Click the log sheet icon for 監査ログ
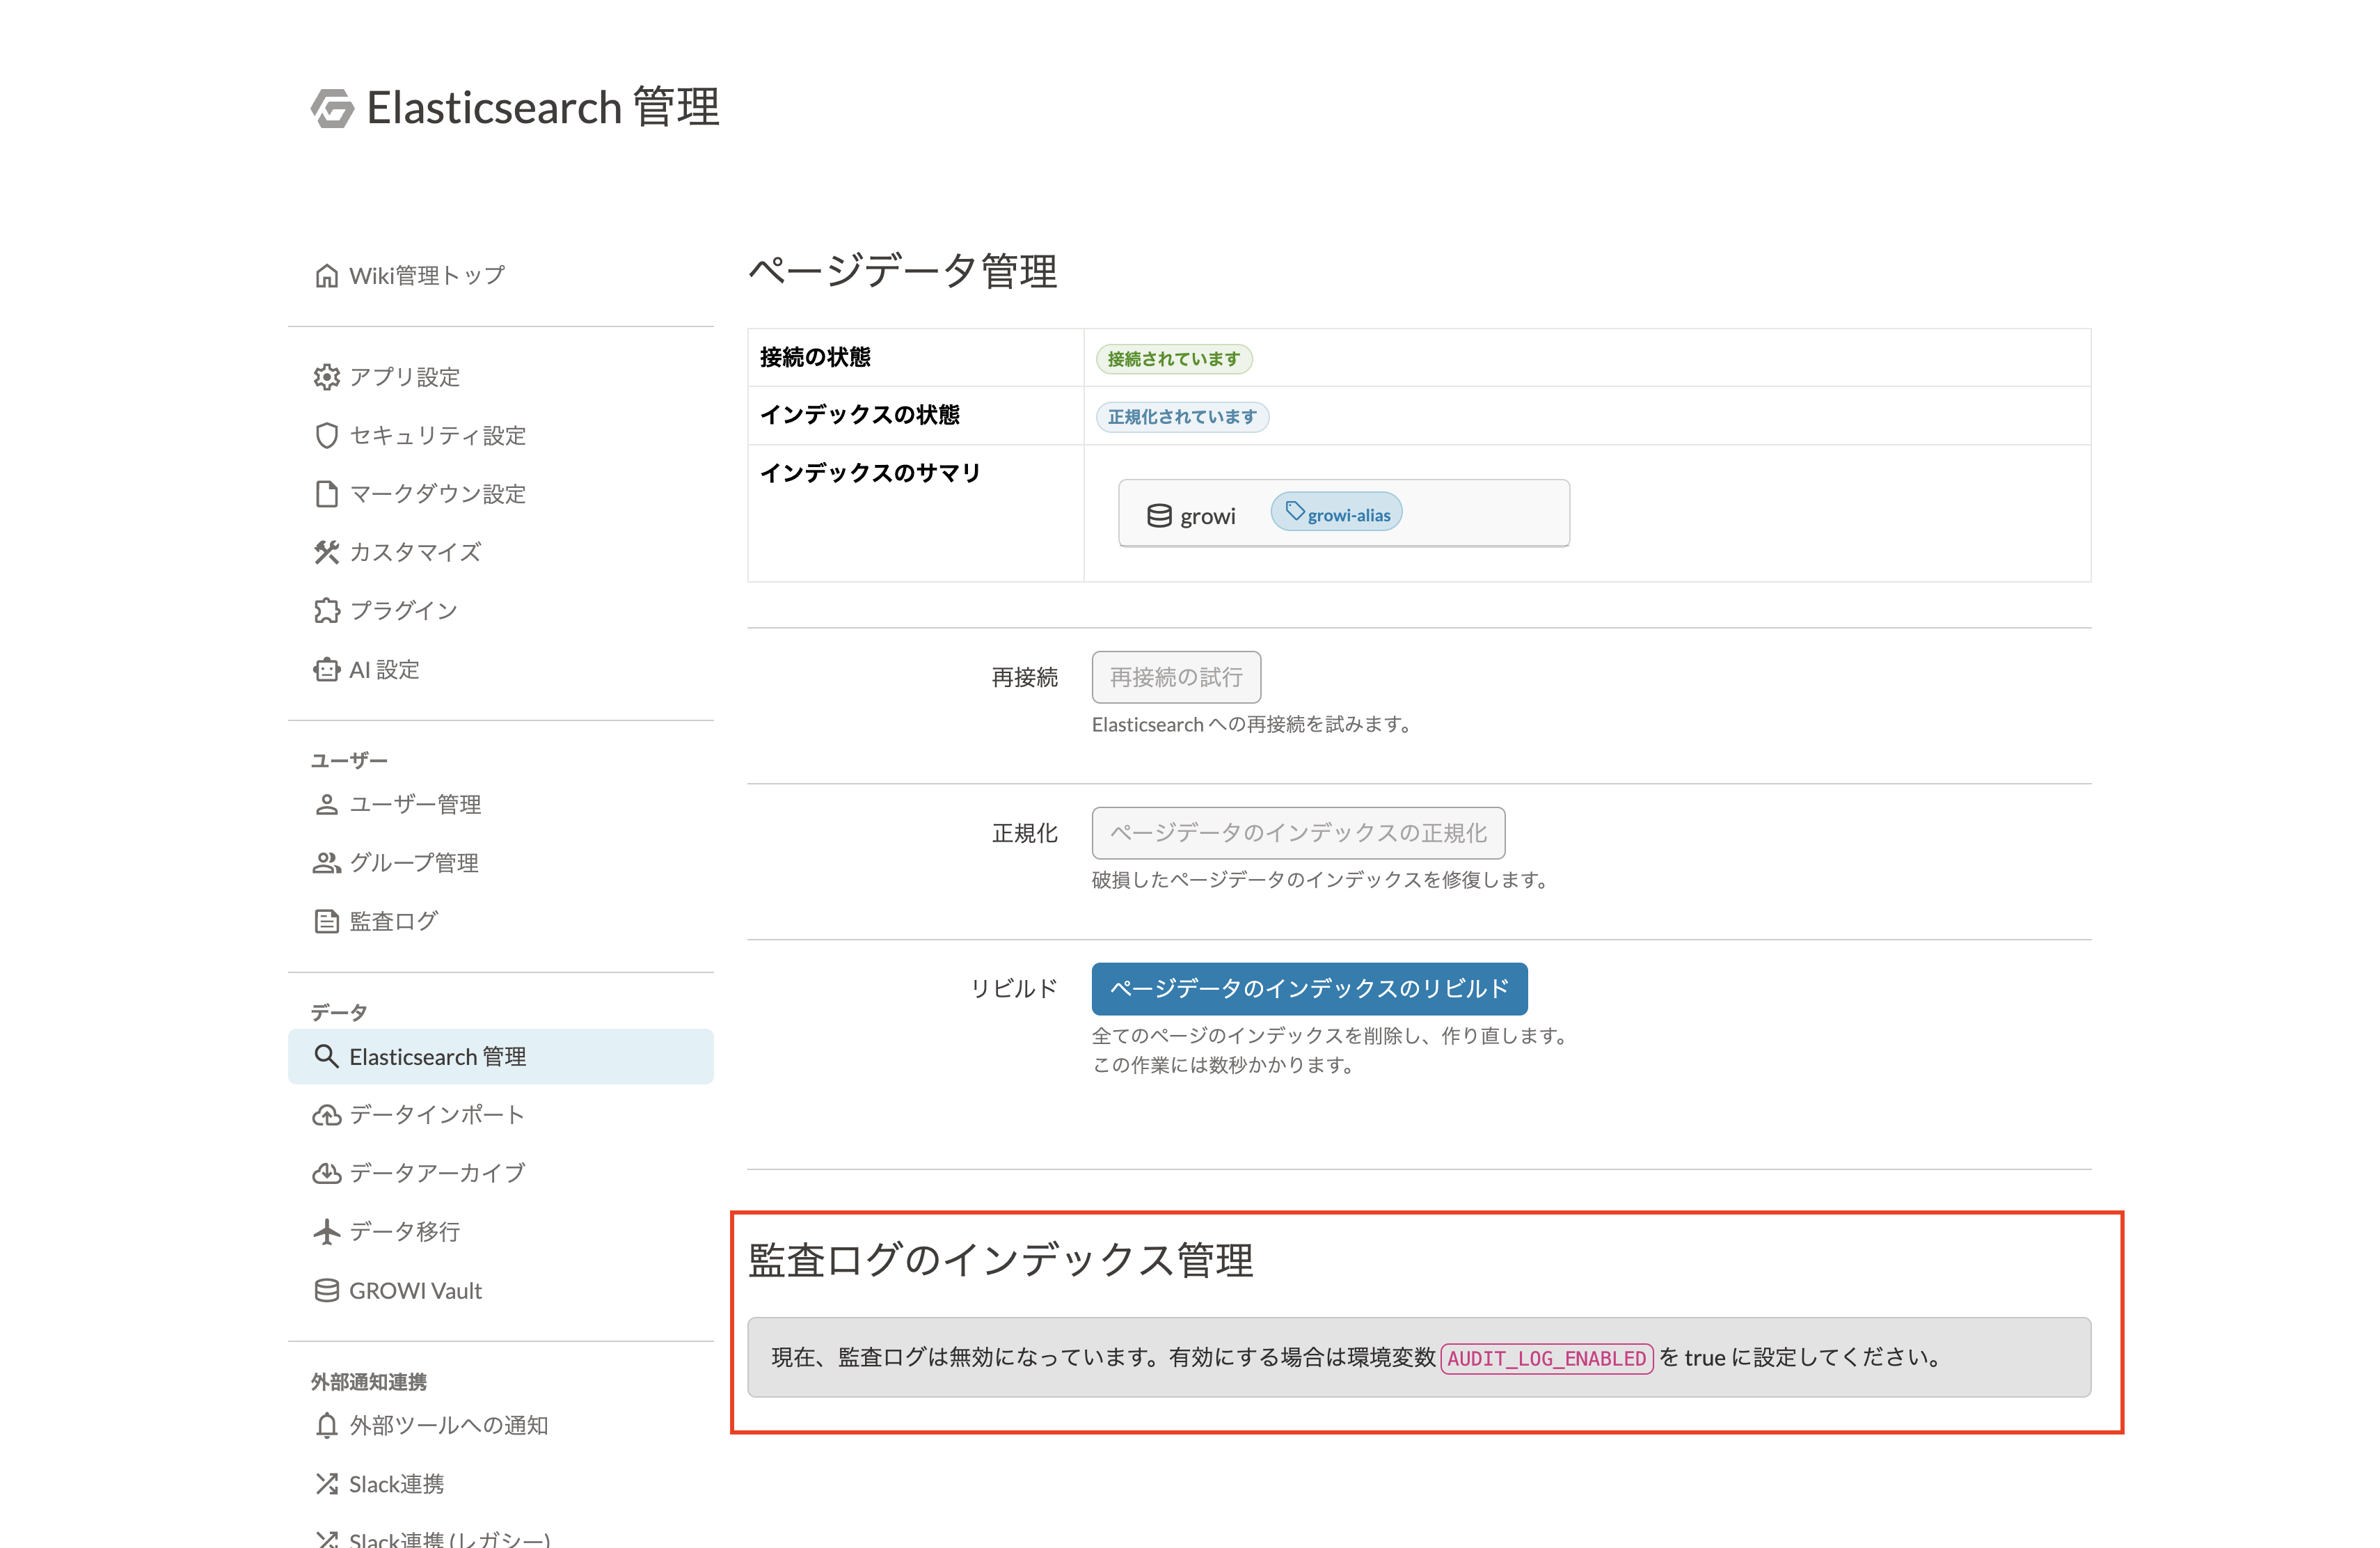2380x1548 pixels. click(326, 921)
